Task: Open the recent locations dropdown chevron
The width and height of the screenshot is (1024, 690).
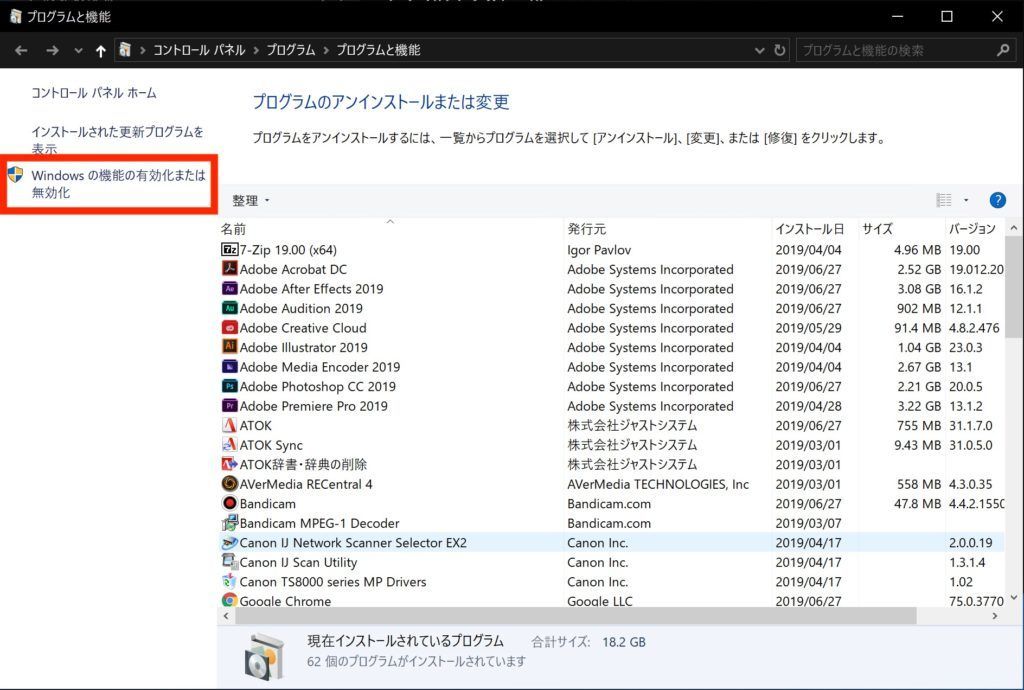Action: click(x=78, y=50)
